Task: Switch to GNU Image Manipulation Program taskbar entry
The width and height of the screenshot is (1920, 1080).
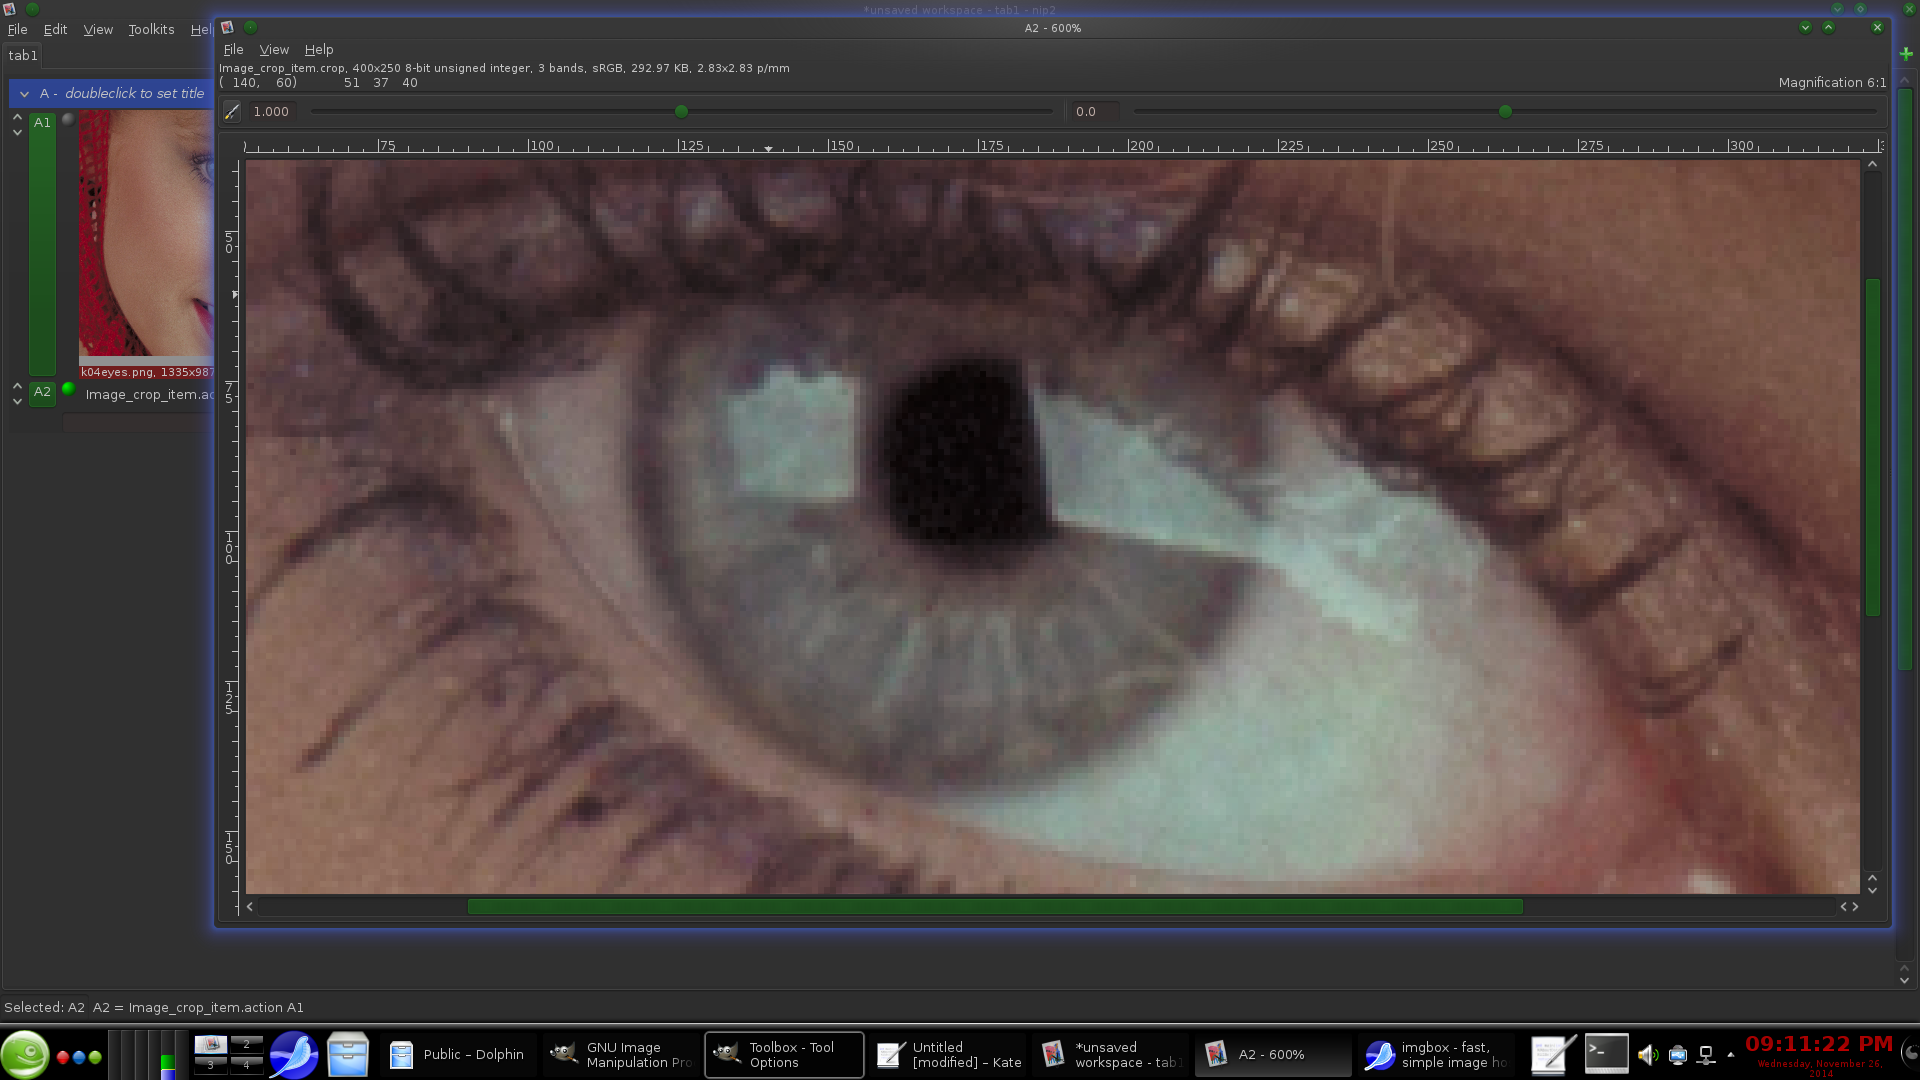Action: [620, 1055]
